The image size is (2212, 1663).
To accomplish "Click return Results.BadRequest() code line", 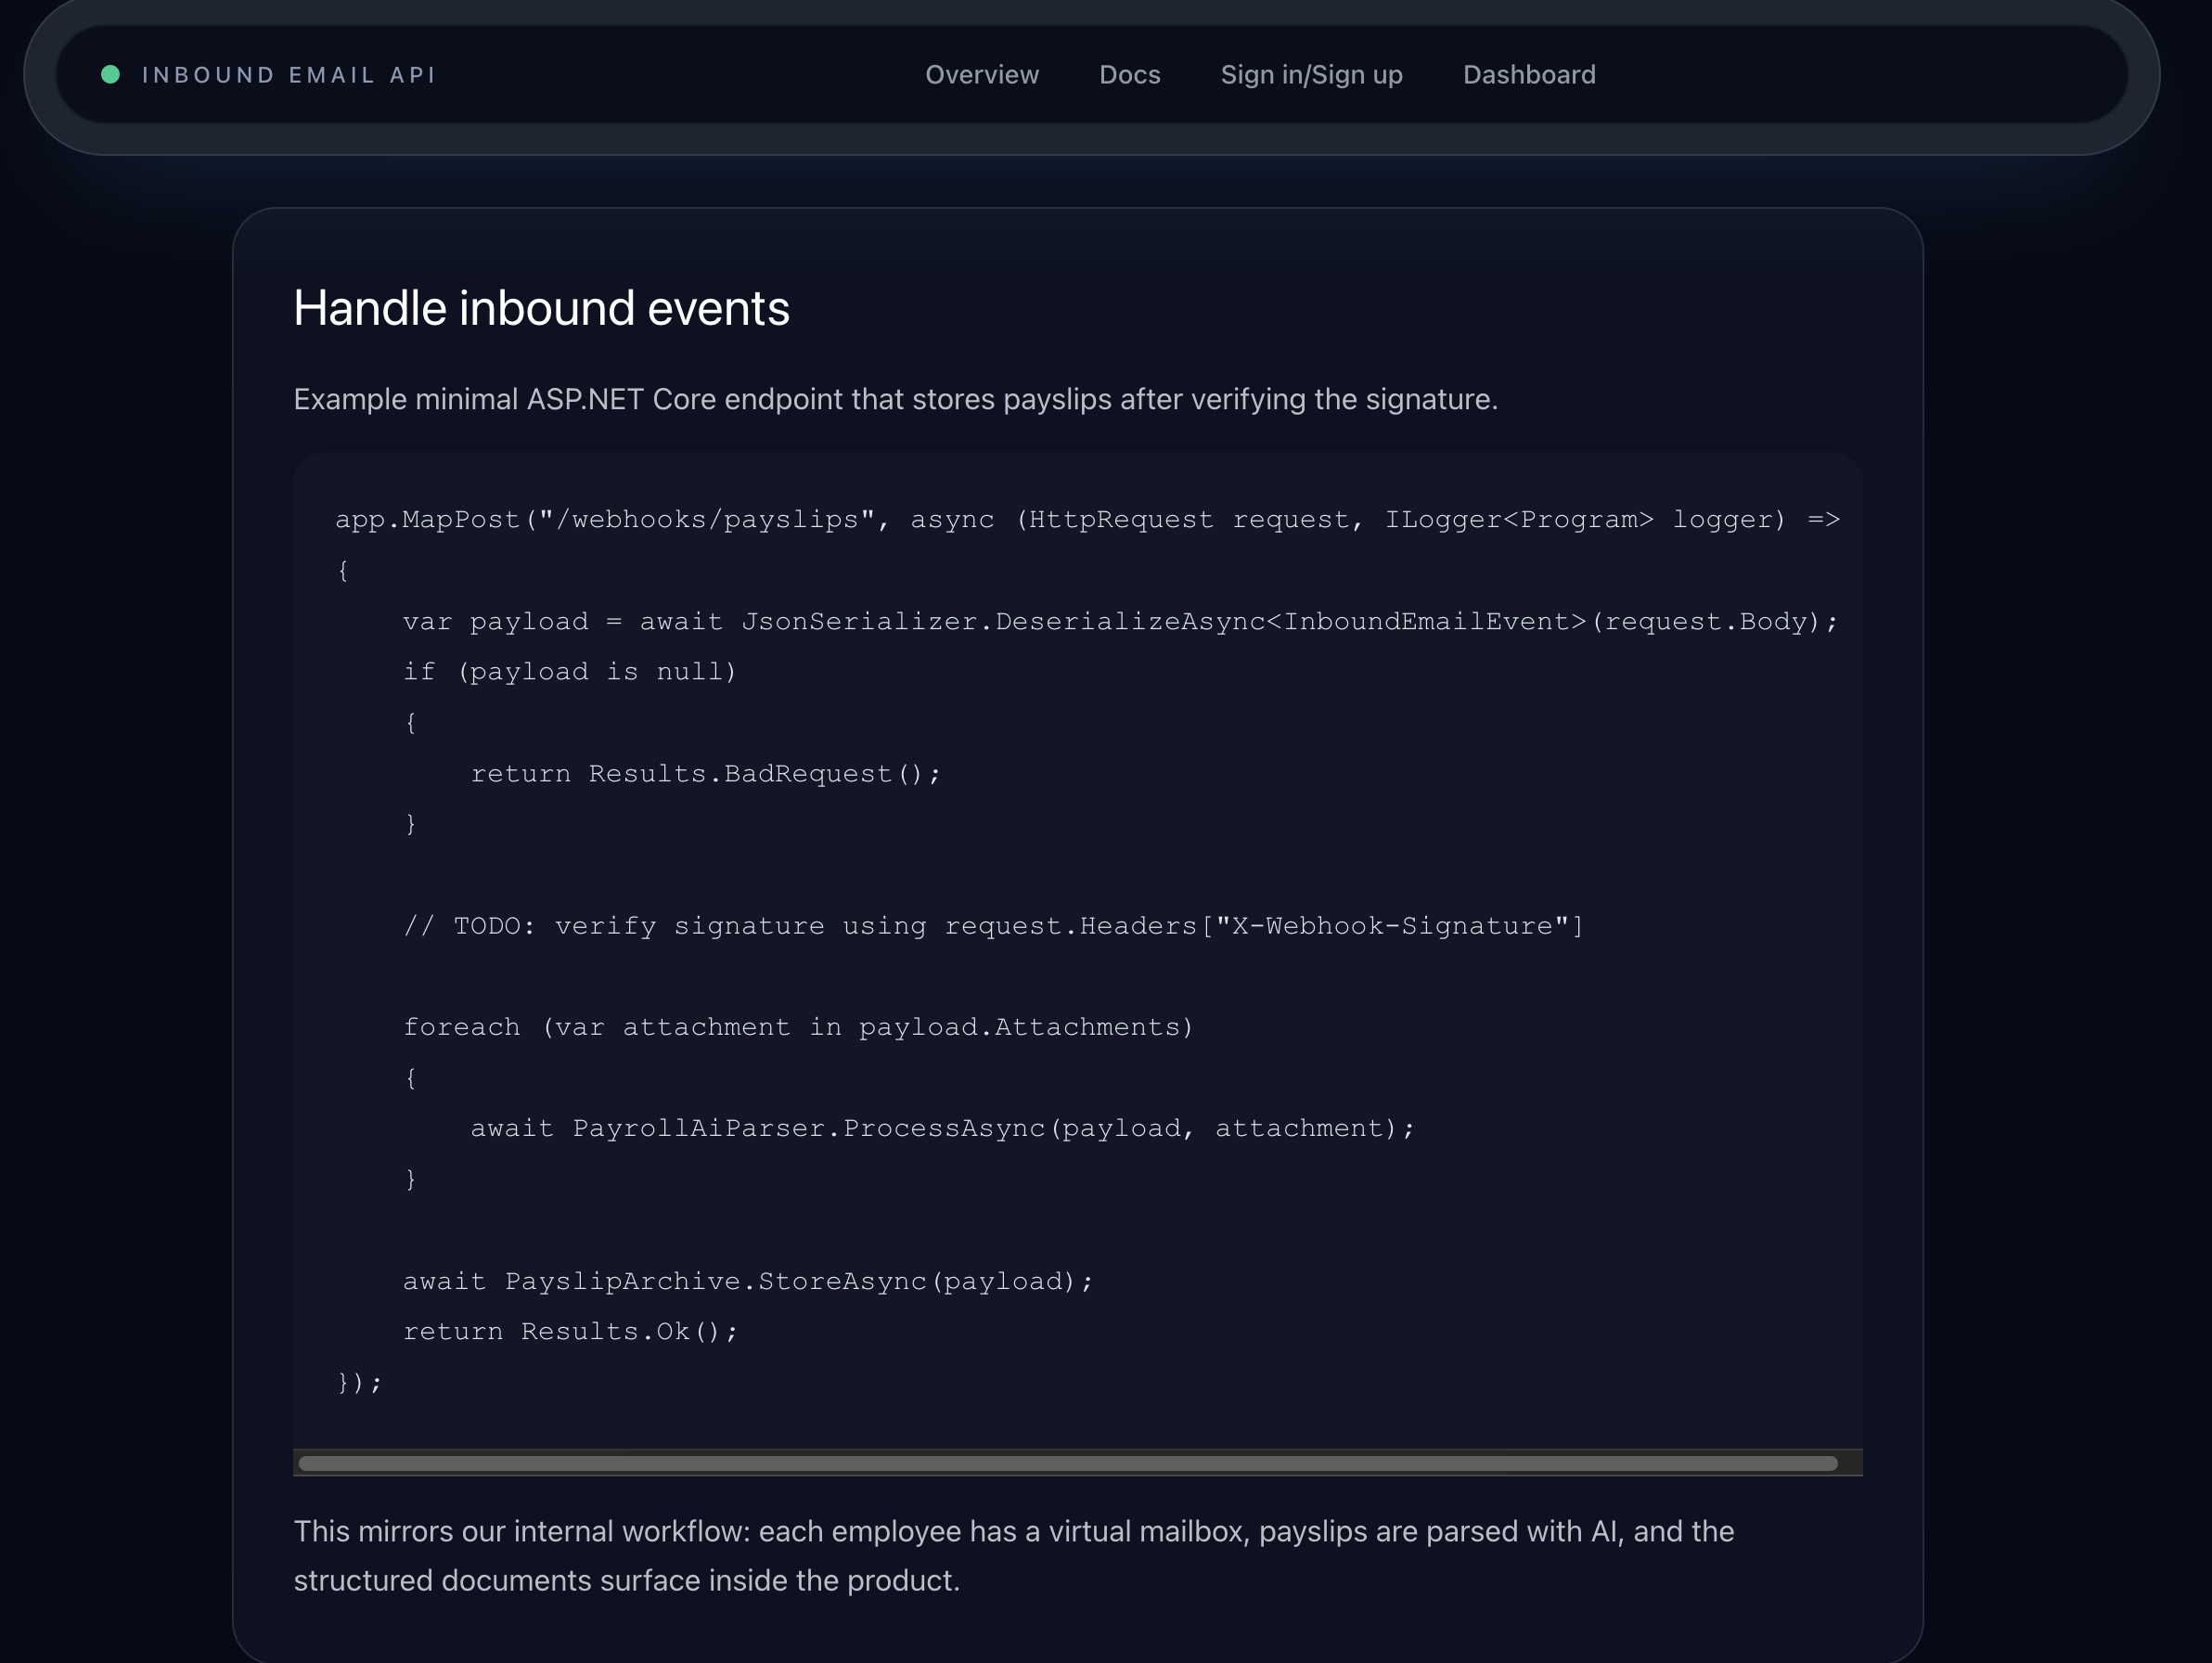I will coord(705,774).
